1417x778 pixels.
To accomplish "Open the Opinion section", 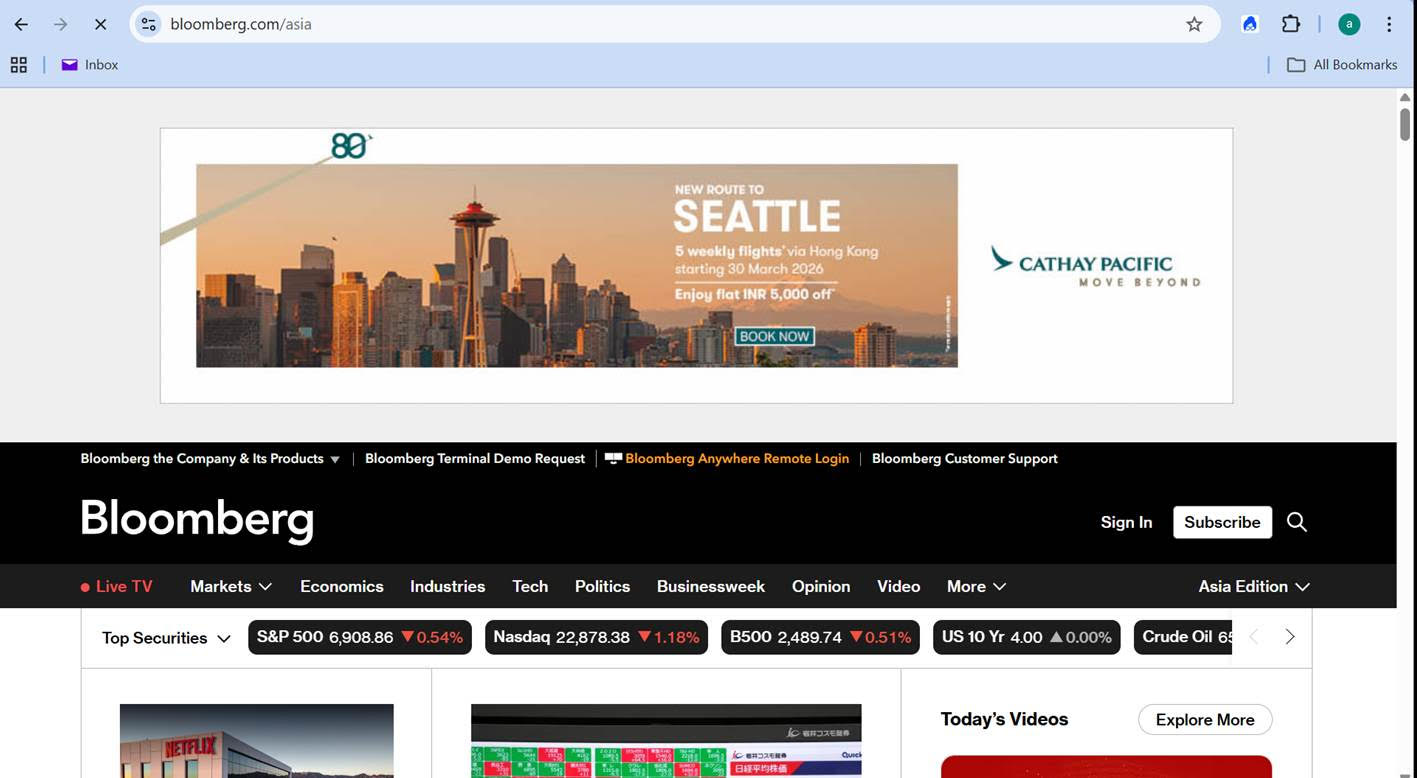I will [821, 587].
